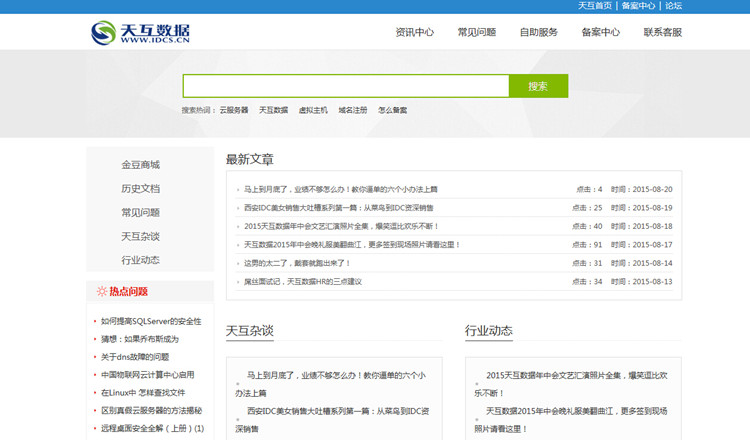
Task: Open 金豆商城 in the left sidebar
Action: point(140,165)
